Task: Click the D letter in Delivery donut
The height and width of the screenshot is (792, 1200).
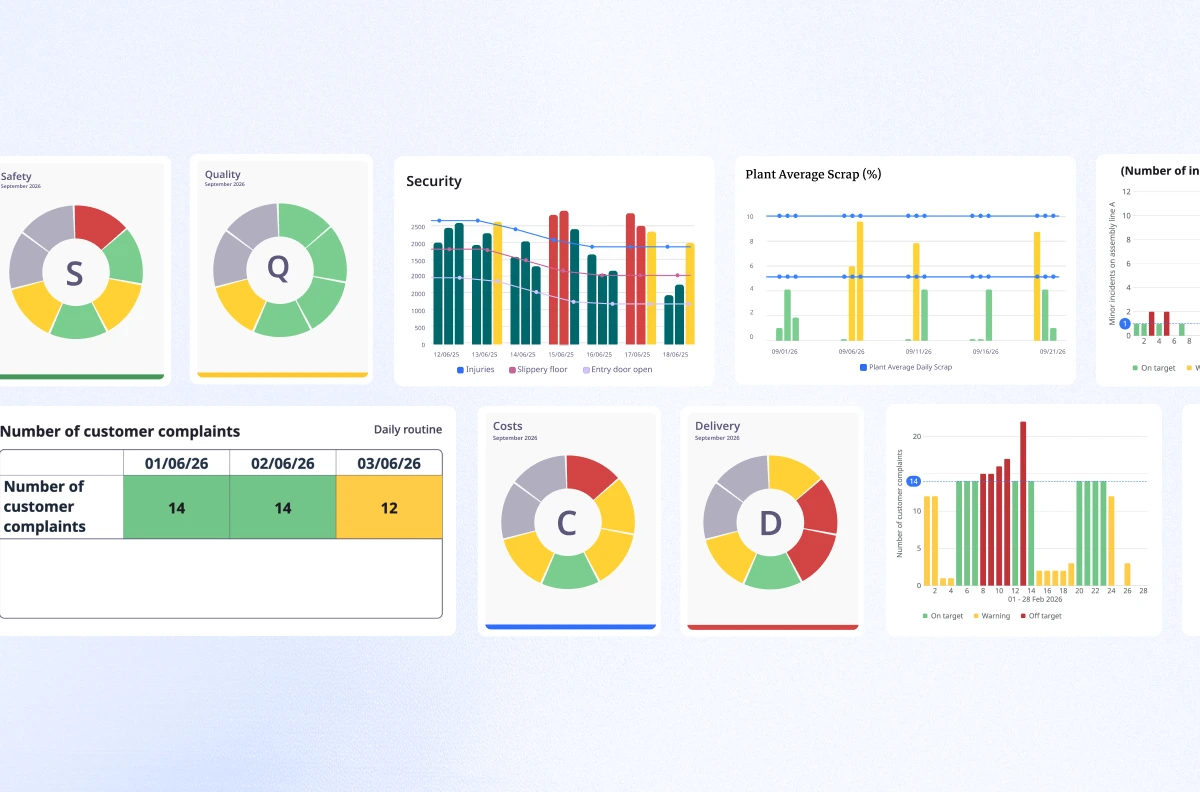Action: [x=770, y=522]
